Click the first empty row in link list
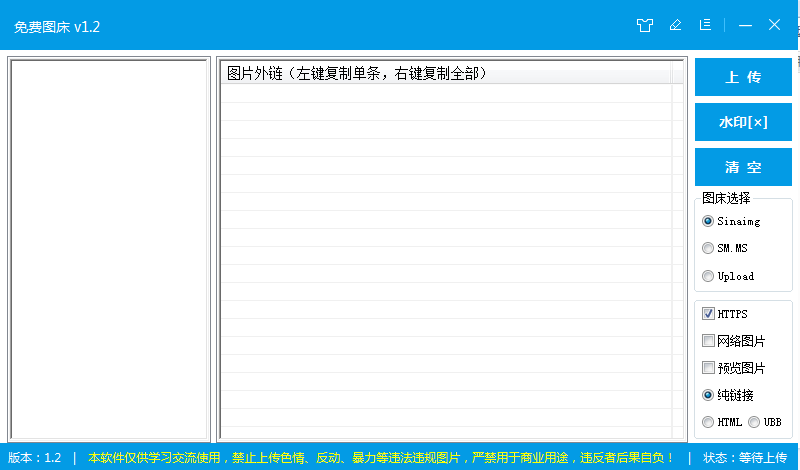 tap(446, 93)
